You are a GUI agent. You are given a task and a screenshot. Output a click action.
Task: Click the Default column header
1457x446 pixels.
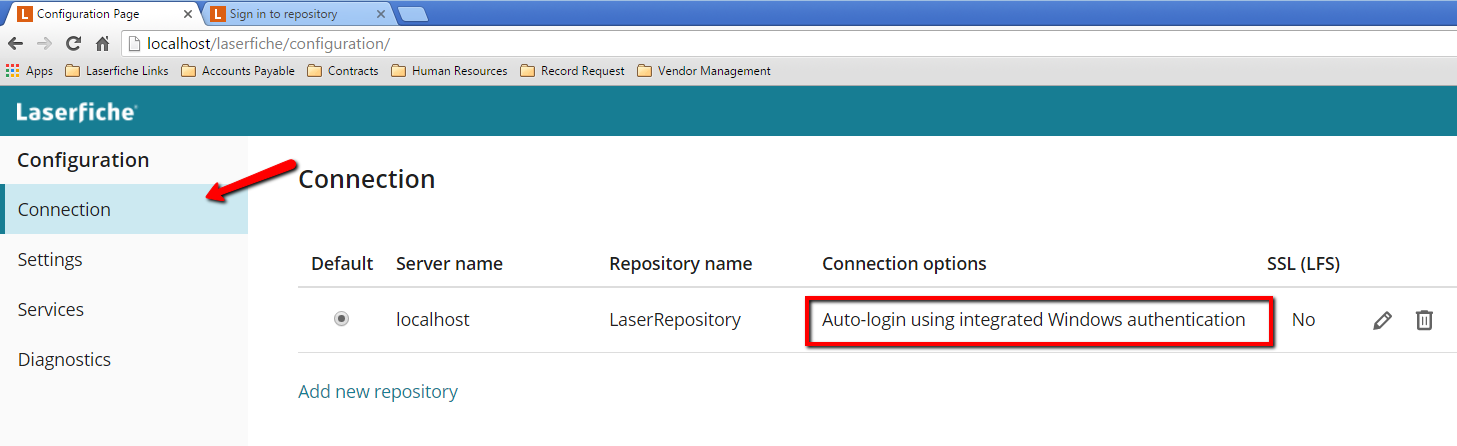point(342,264)
